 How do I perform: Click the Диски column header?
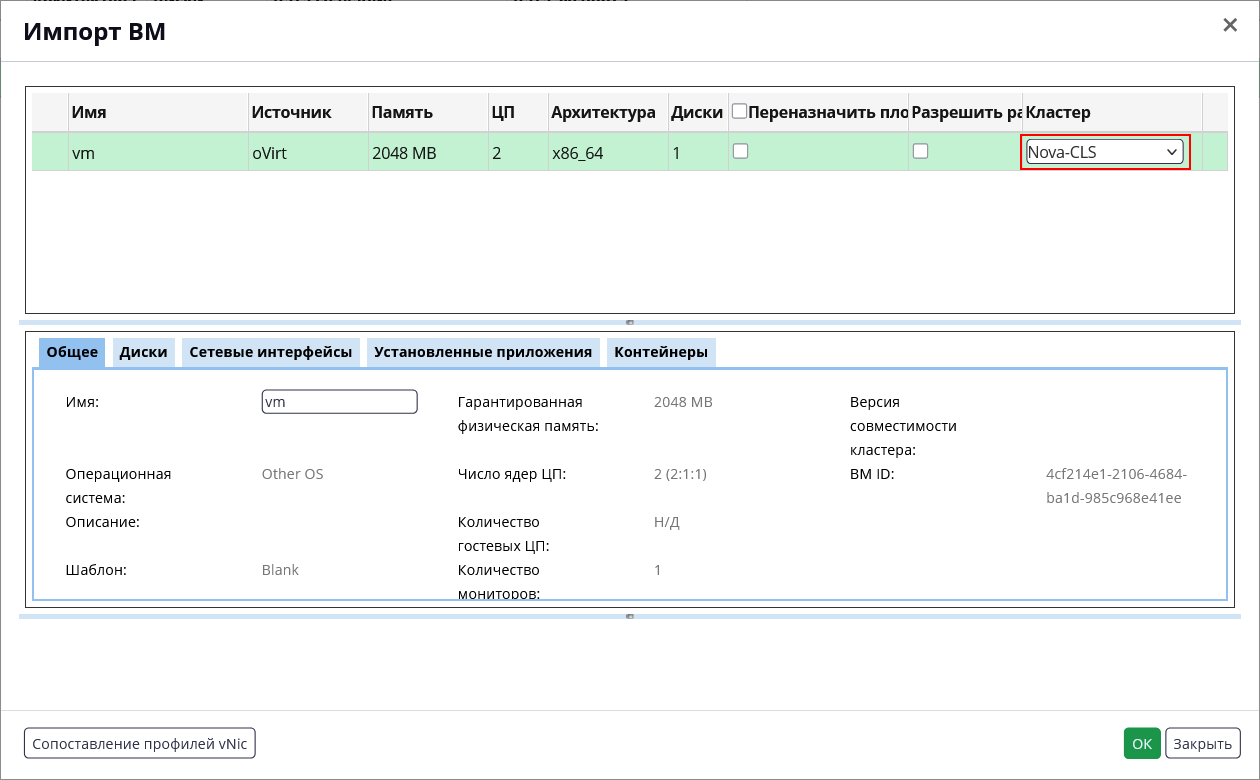pyautogui.click(x=698, y=112)
